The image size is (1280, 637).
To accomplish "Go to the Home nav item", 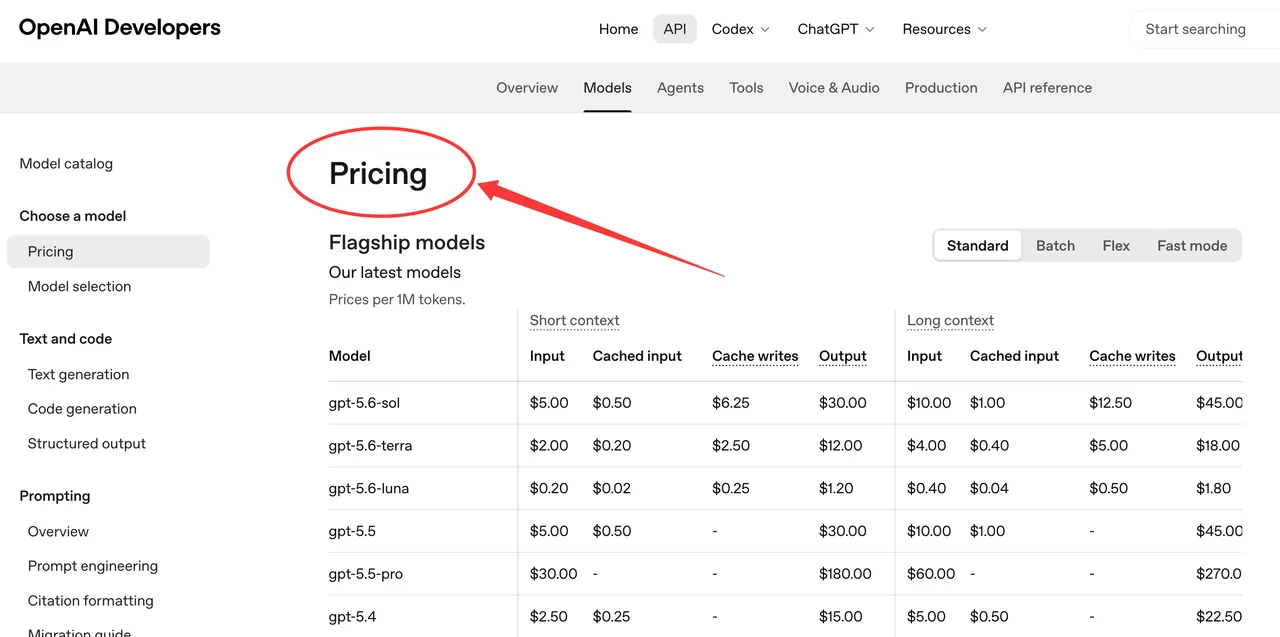I will click(618, 29).
